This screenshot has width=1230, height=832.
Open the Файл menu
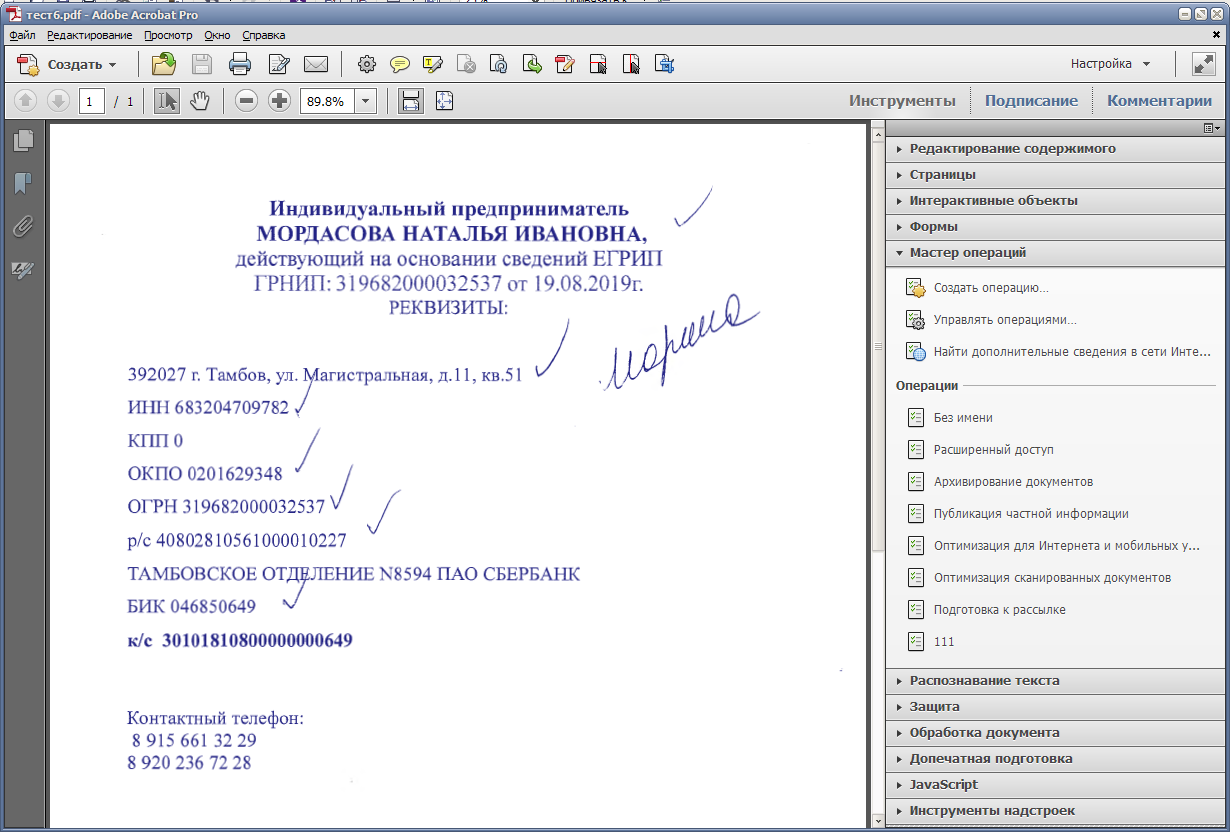[x=23, y=35]
